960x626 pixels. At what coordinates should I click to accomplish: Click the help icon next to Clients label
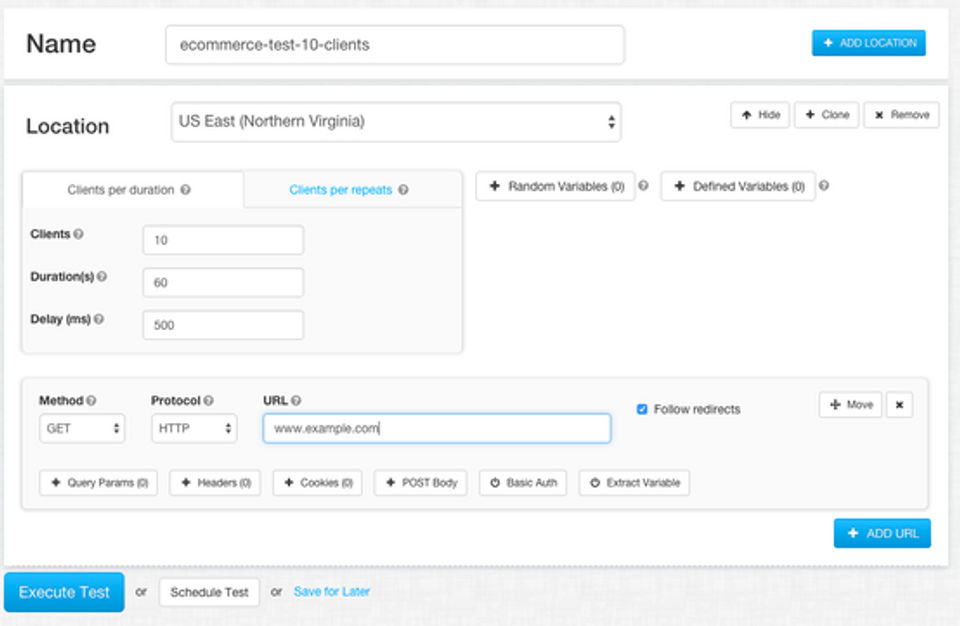79,235
